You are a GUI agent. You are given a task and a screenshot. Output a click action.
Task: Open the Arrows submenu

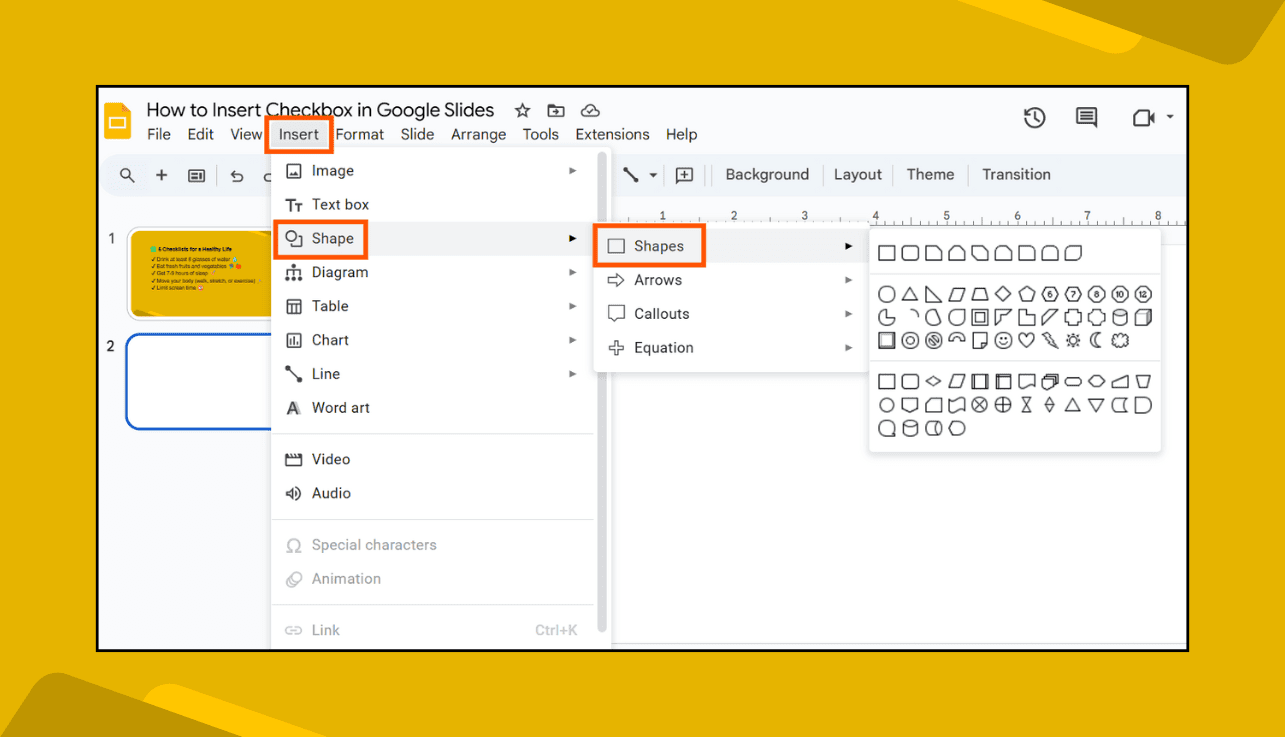(658, 279)
